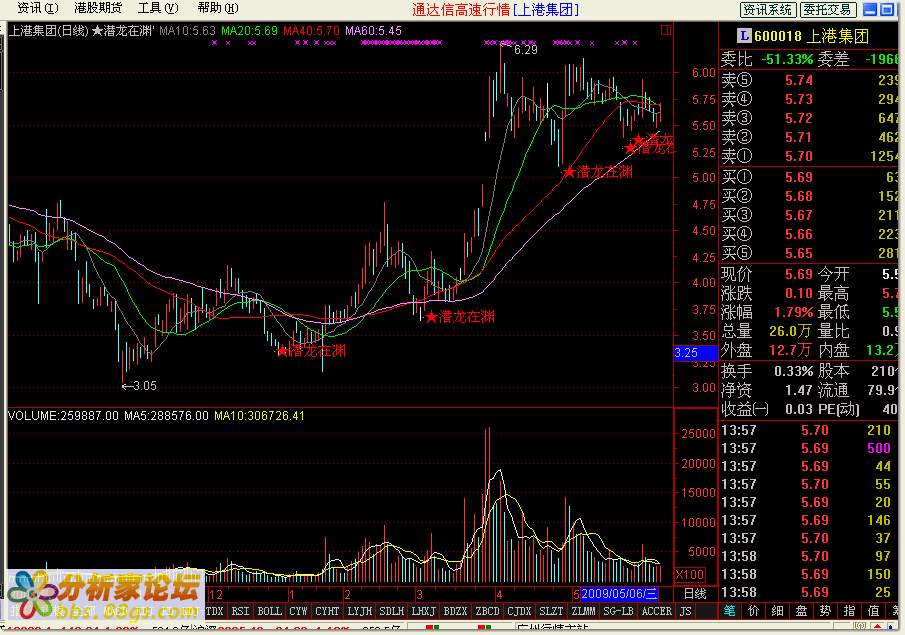The image size is (905, 635).
Task: Click the yellow MA10:306726.41 label
Action: (x=259, y=416)
